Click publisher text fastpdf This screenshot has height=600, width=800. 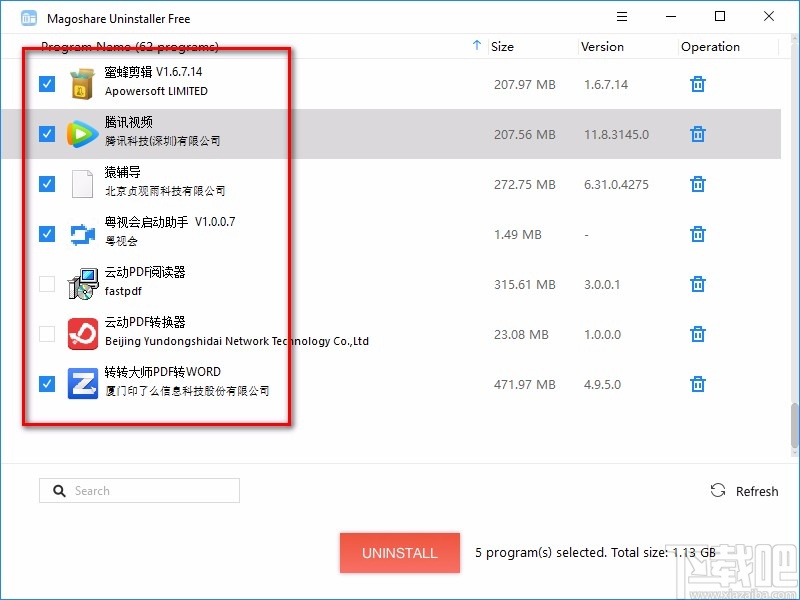coord(123,291)
